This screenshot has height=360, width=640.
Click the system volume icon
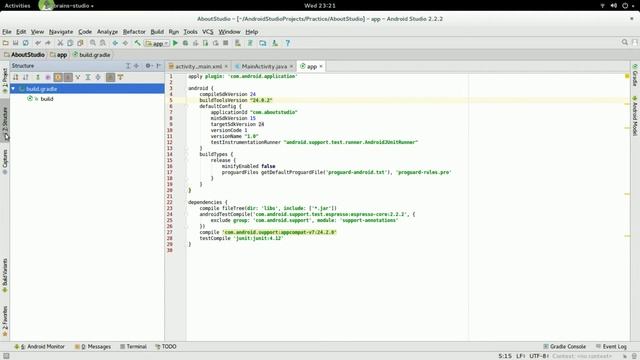tap(613, 6)
